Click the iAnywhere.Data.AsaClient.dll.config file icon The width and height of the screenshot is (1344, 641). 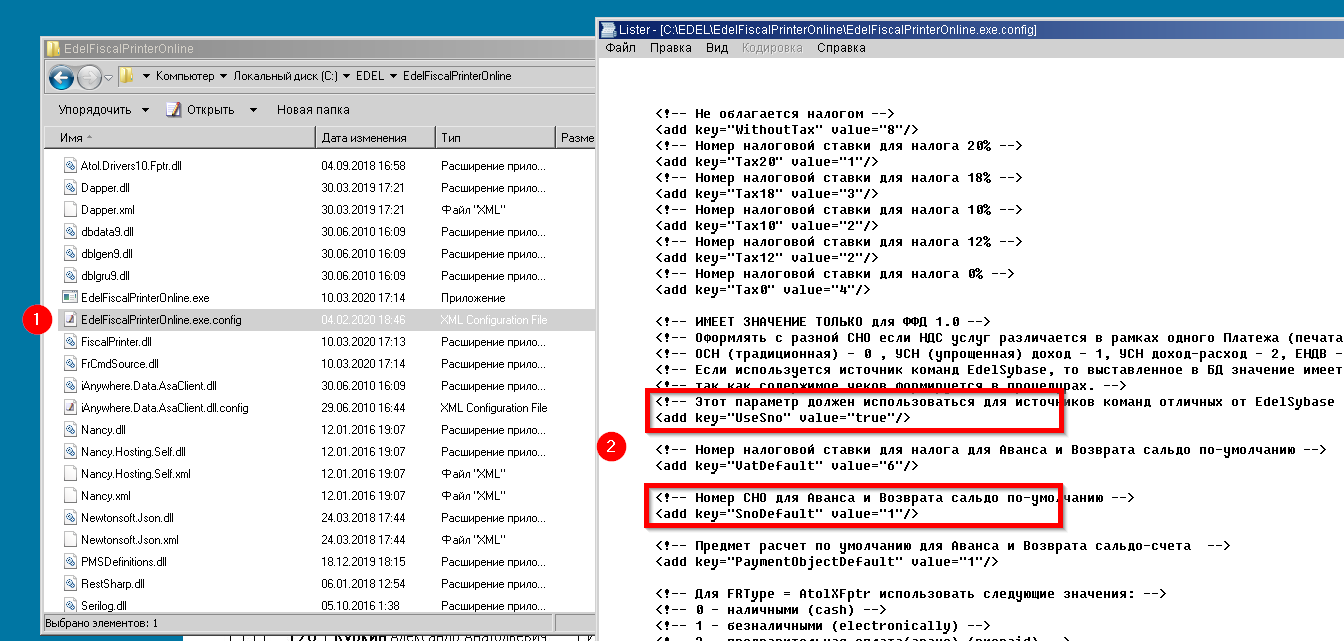click(x=70, y=408)
